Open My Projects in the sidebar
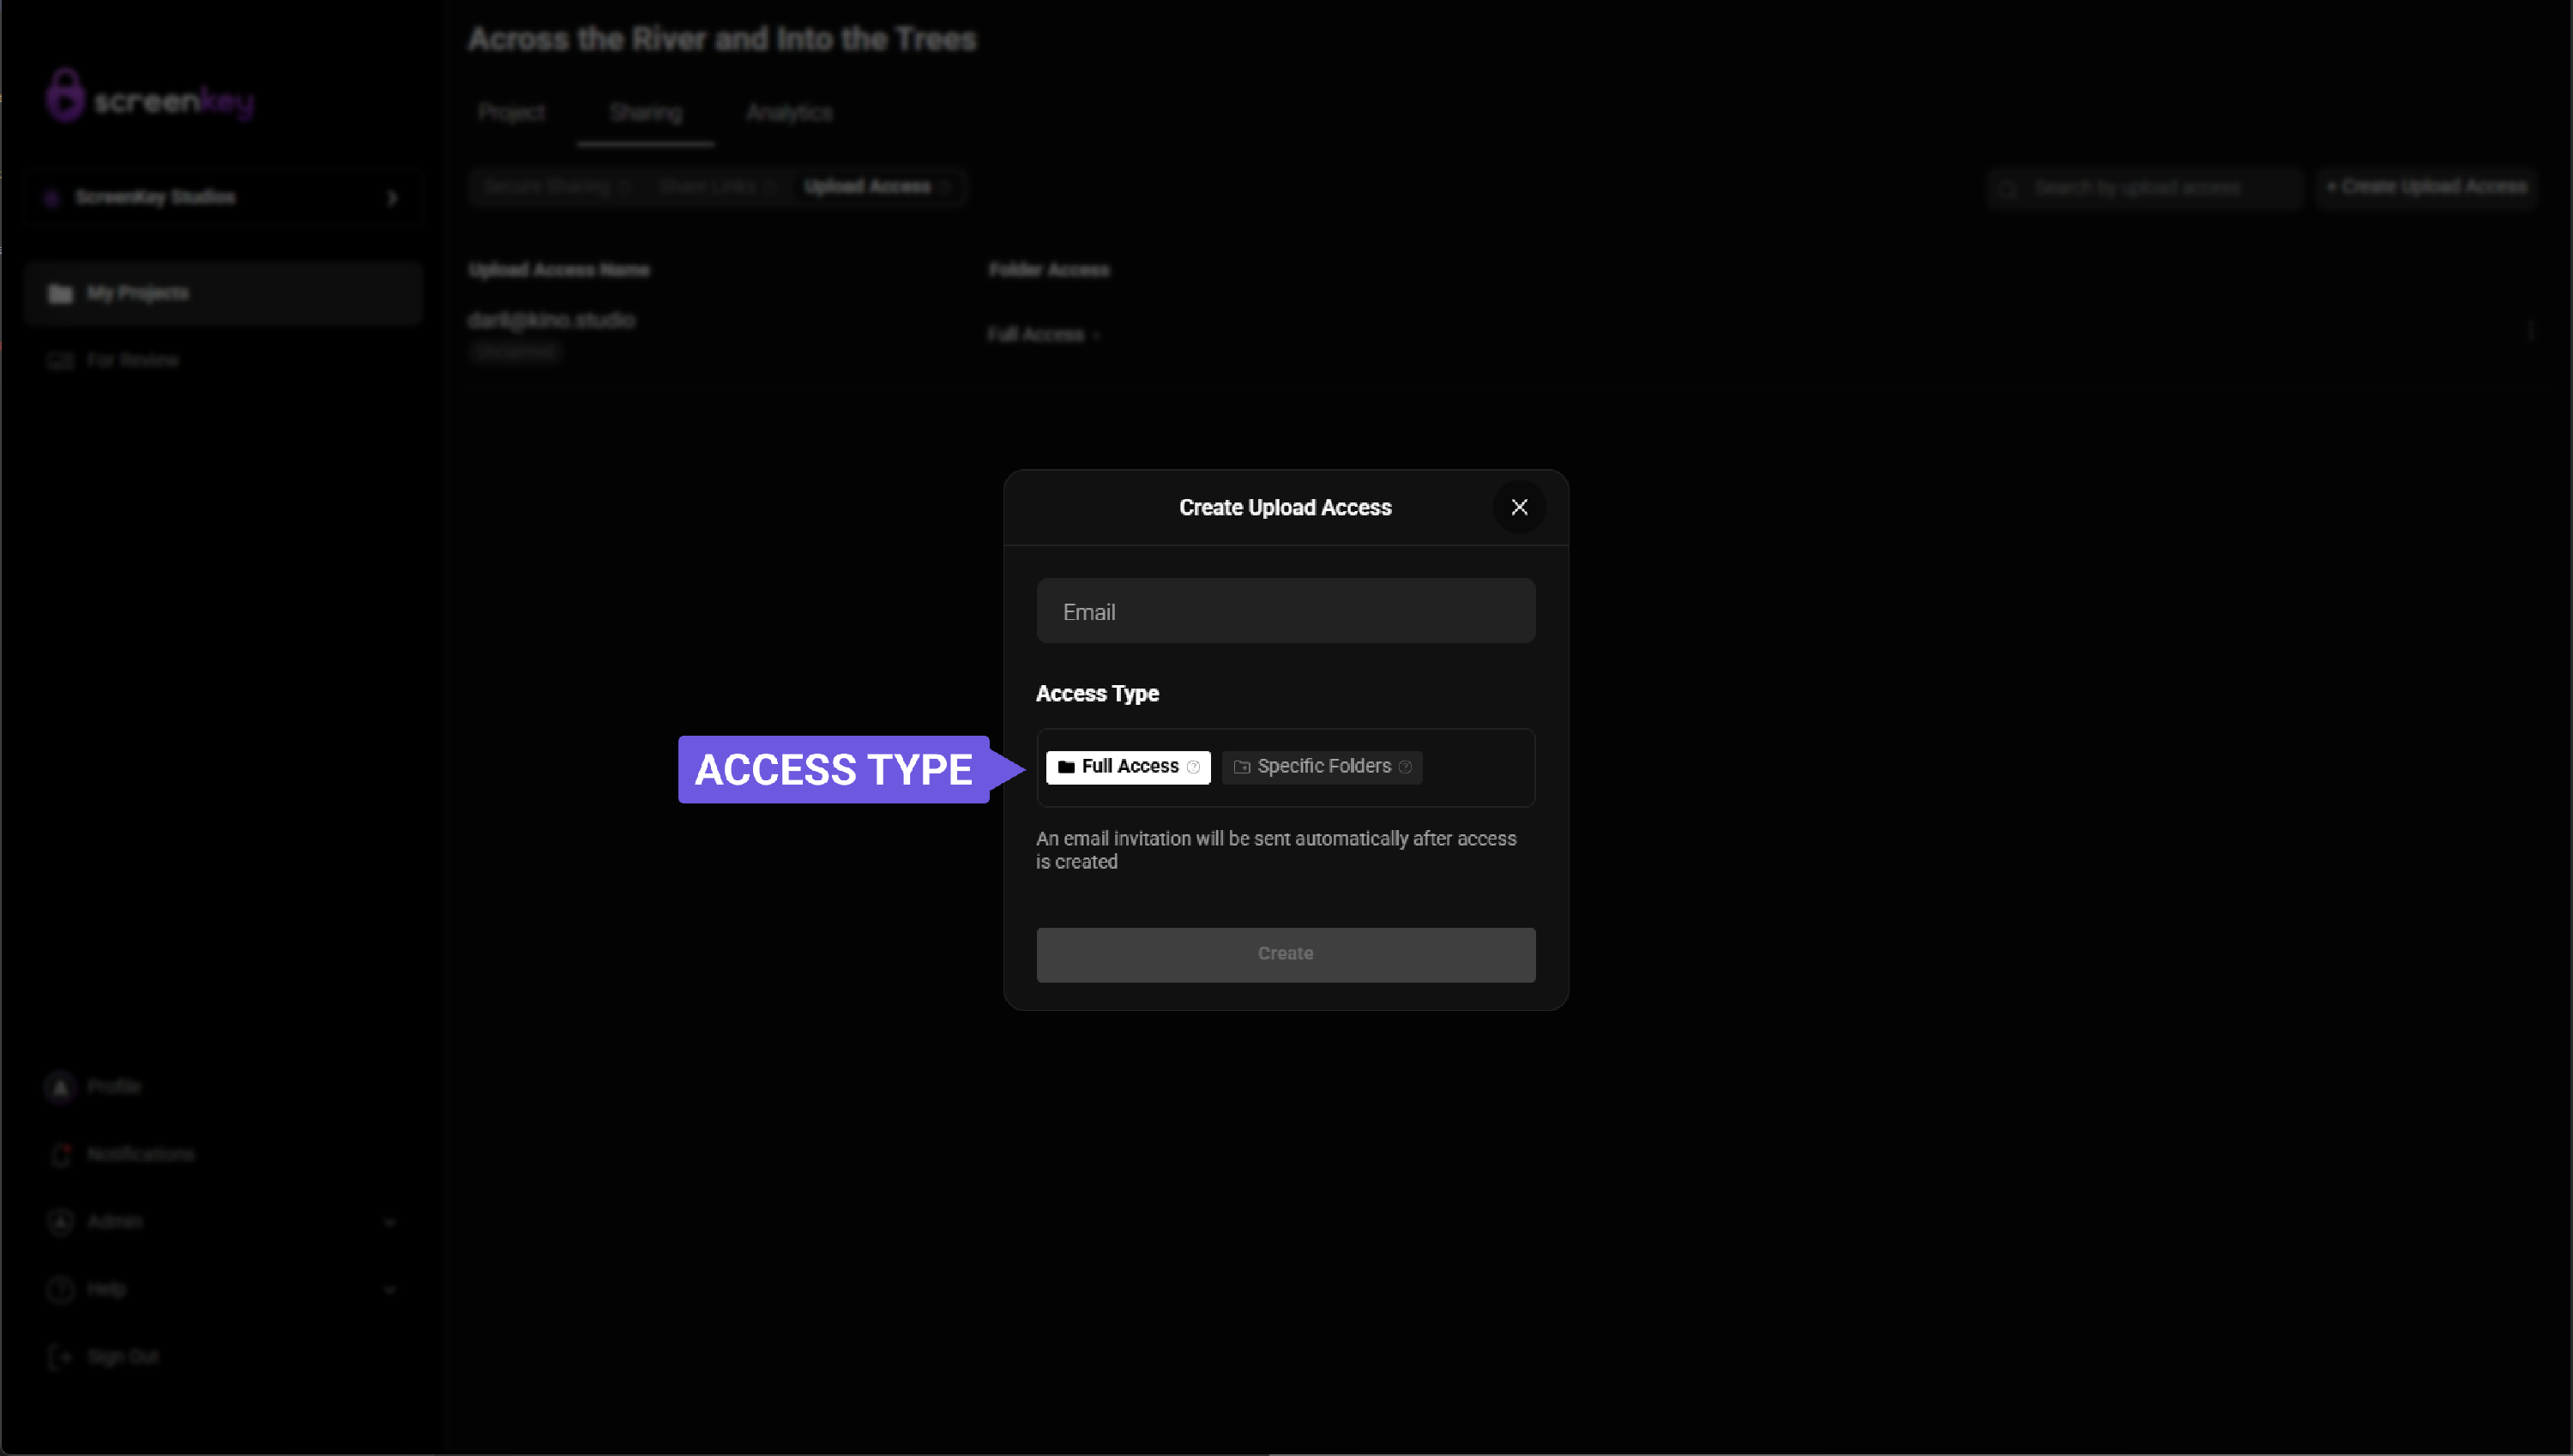 tap(223, 293)
